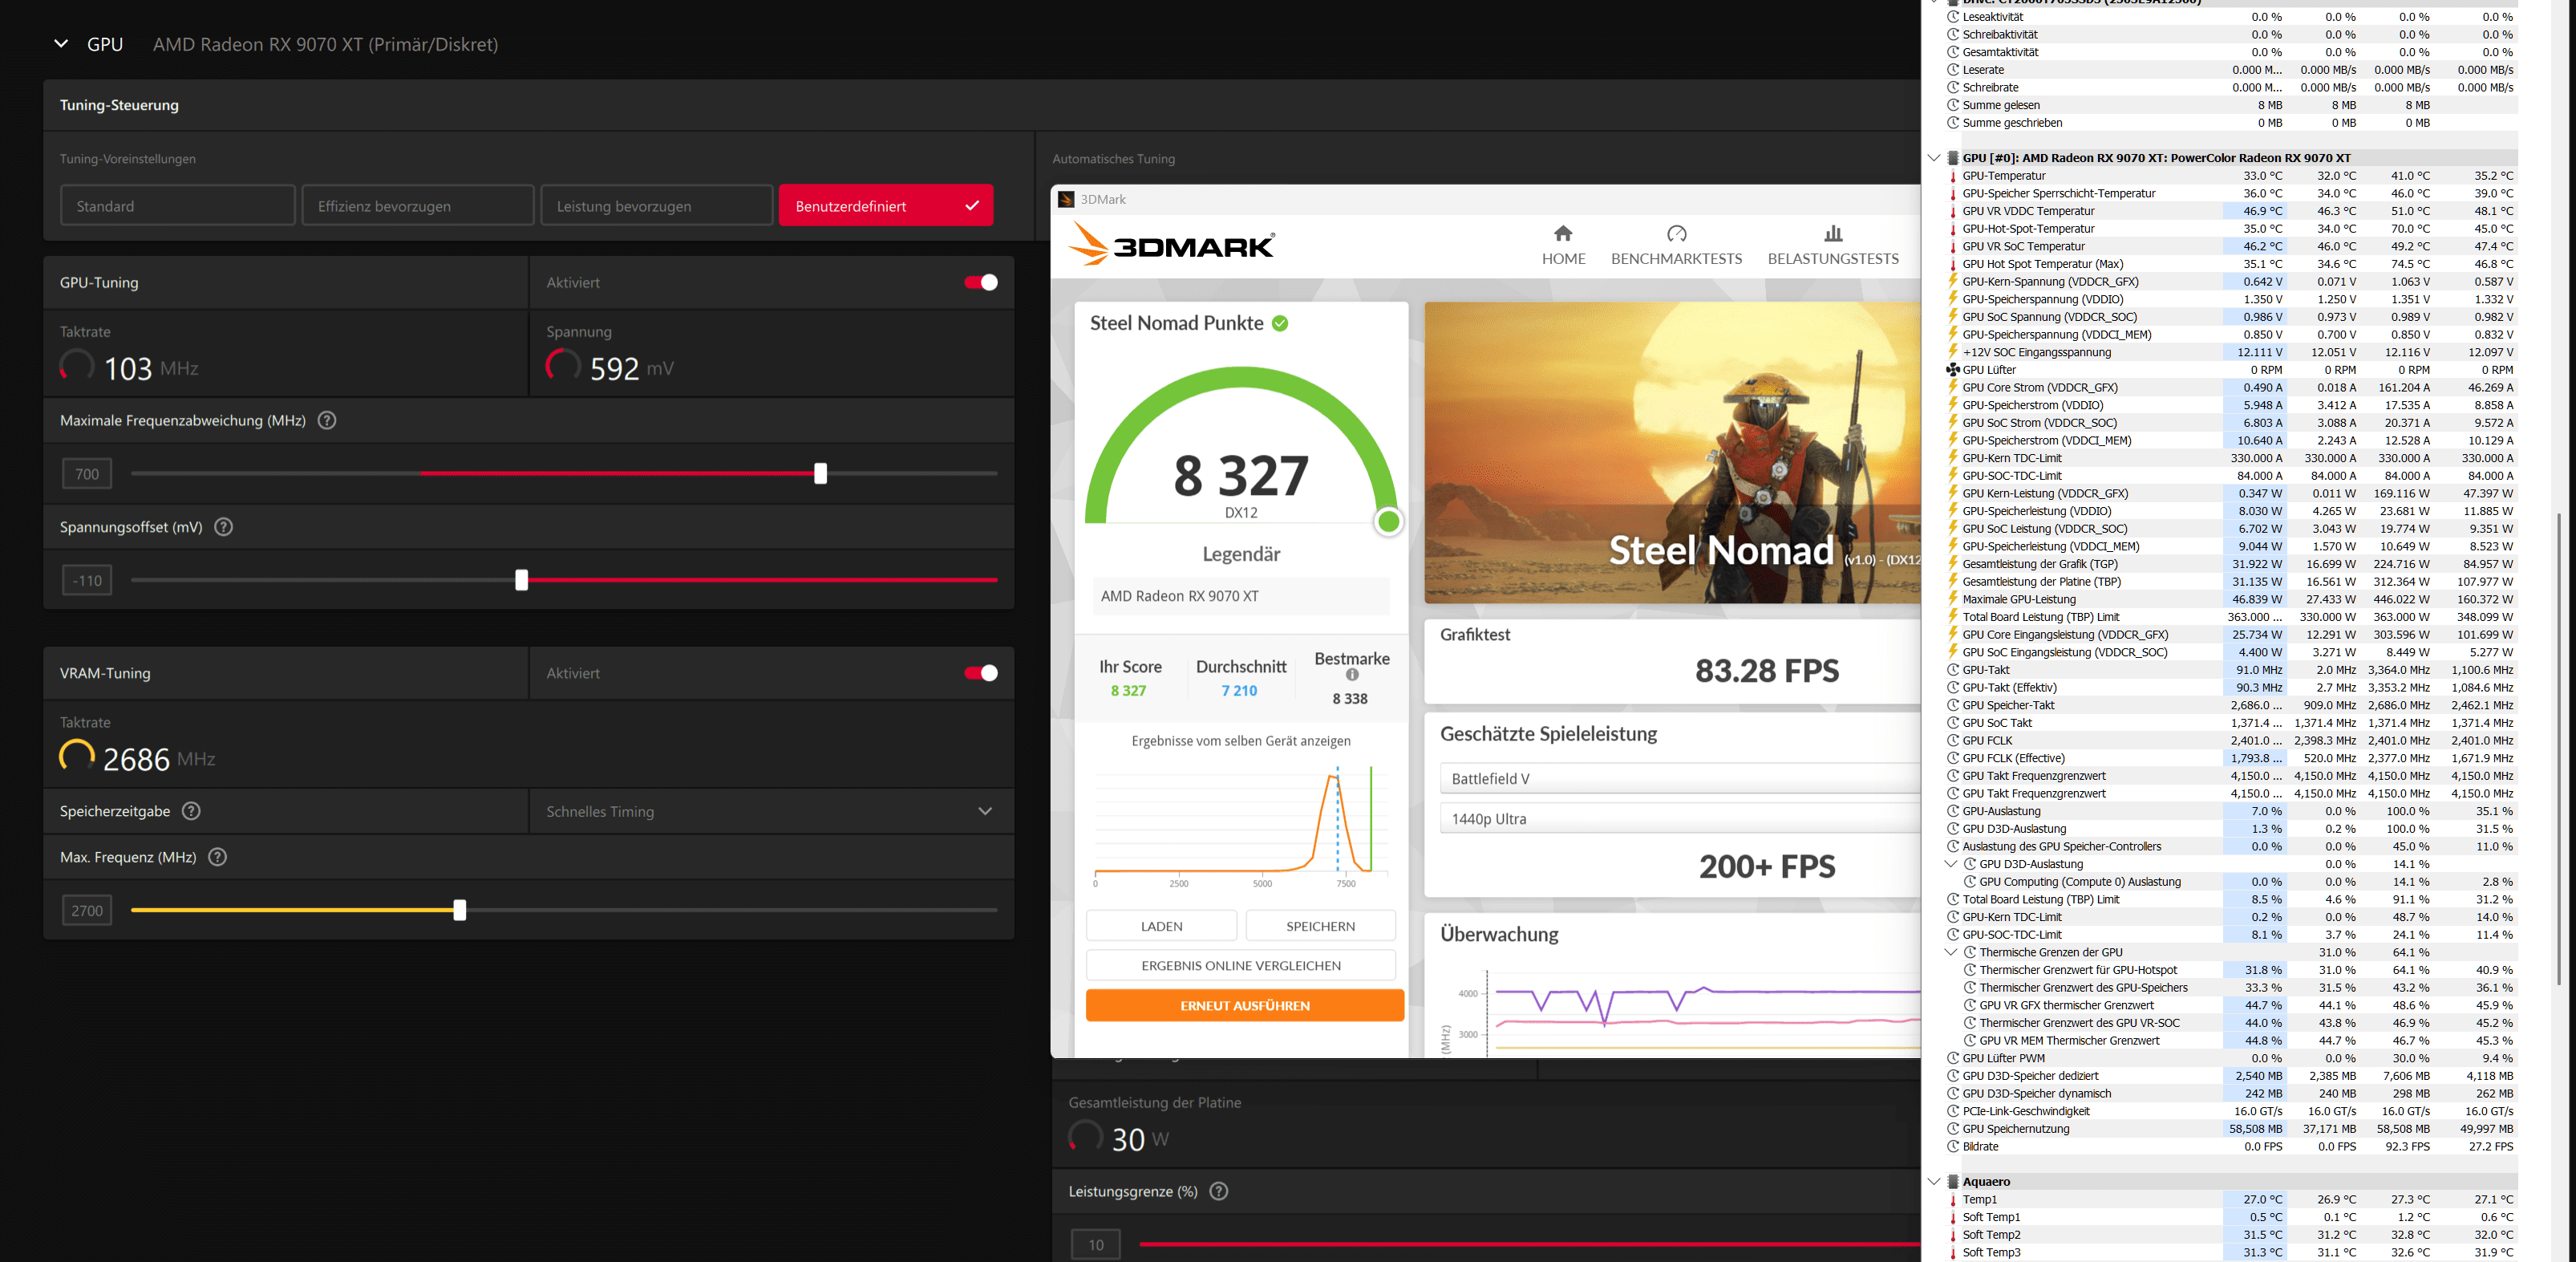This screenshot has height=1262, width=2576.
Task: Click help icon beside Max. Frequenz (MHz)
Action: (217, 857)
